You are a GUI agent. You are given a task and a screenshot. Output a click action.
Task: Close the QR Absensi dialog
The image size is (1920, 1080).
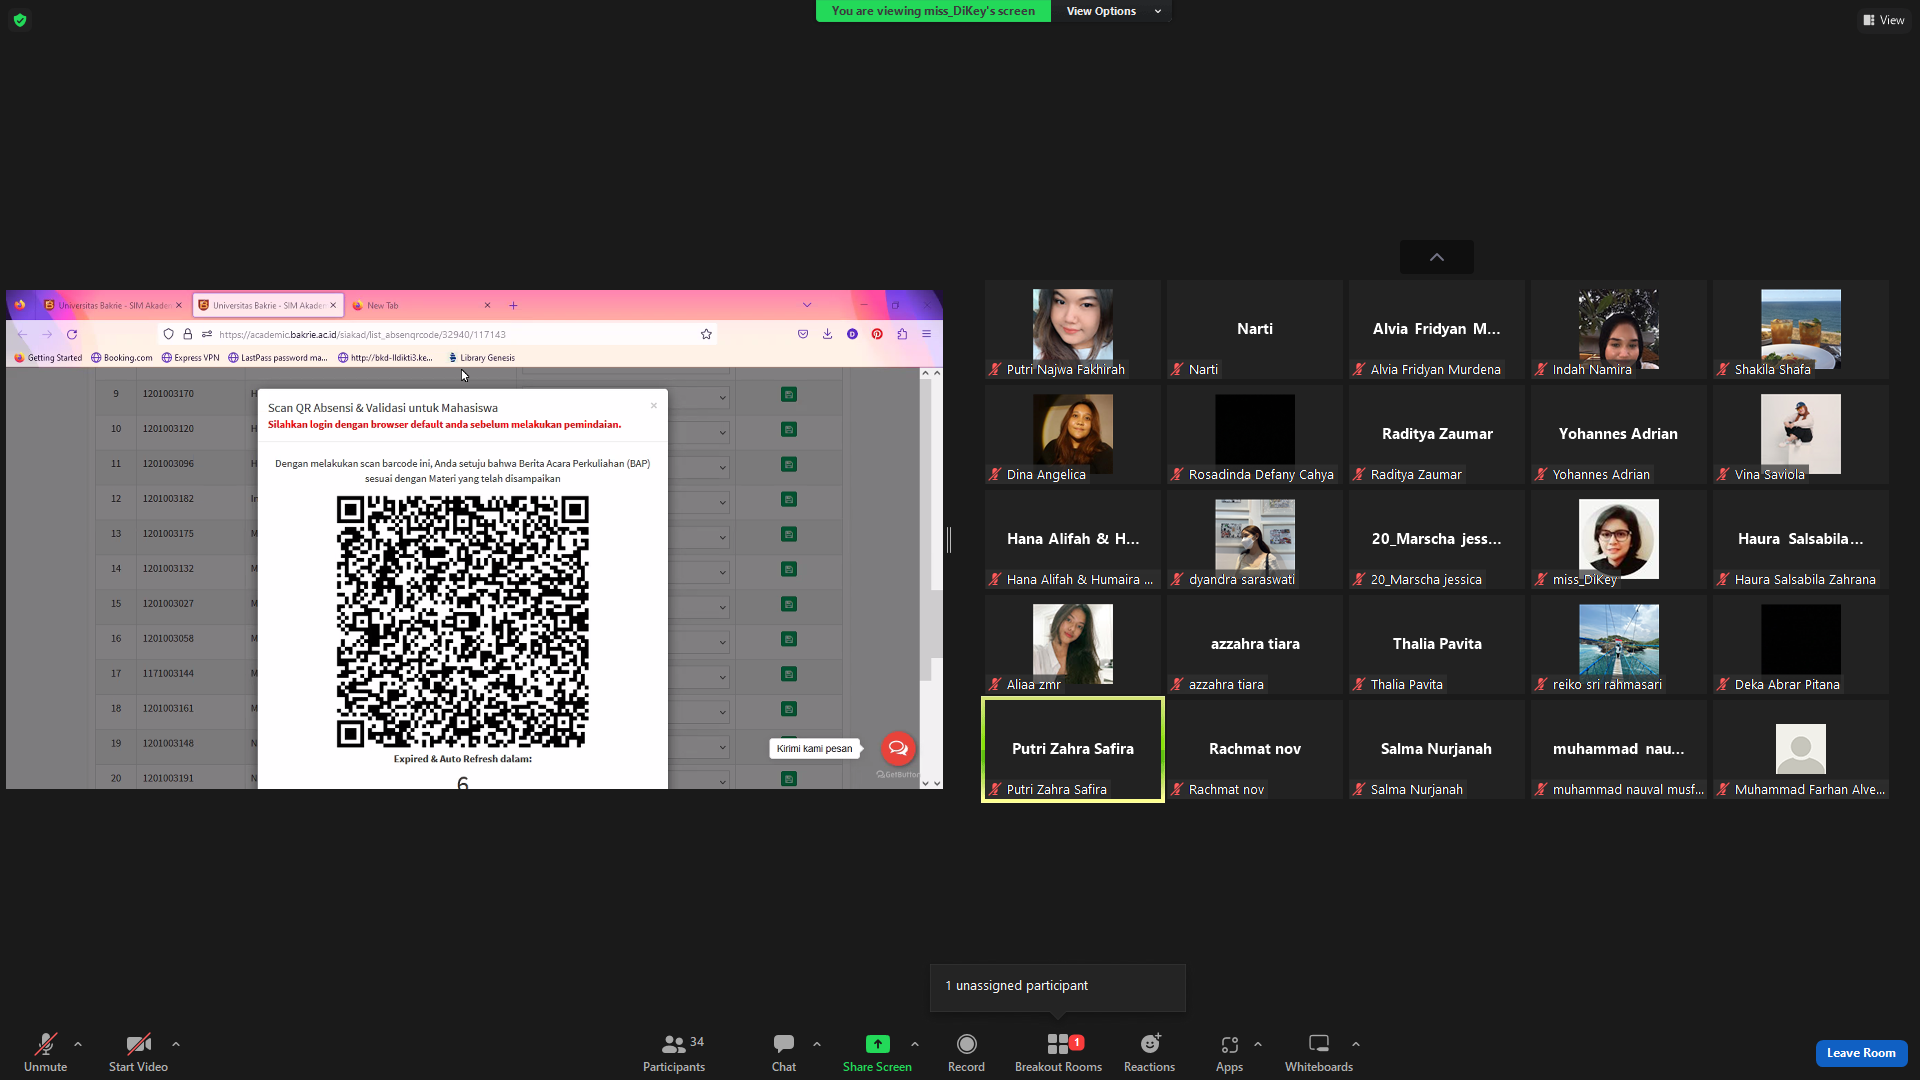tap(654, 406)
